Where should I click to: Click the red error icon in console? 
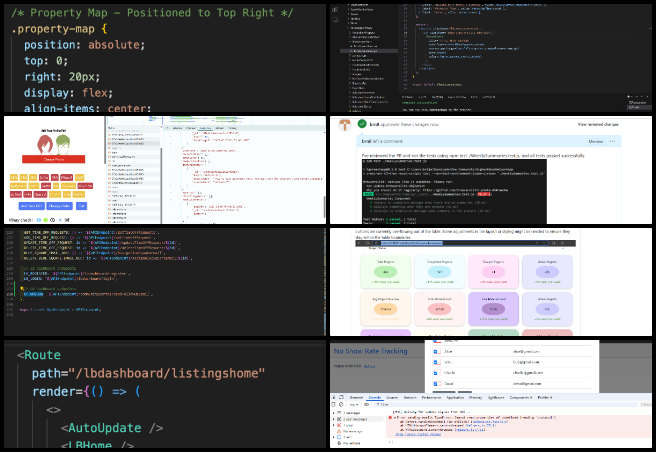(390, 418)
